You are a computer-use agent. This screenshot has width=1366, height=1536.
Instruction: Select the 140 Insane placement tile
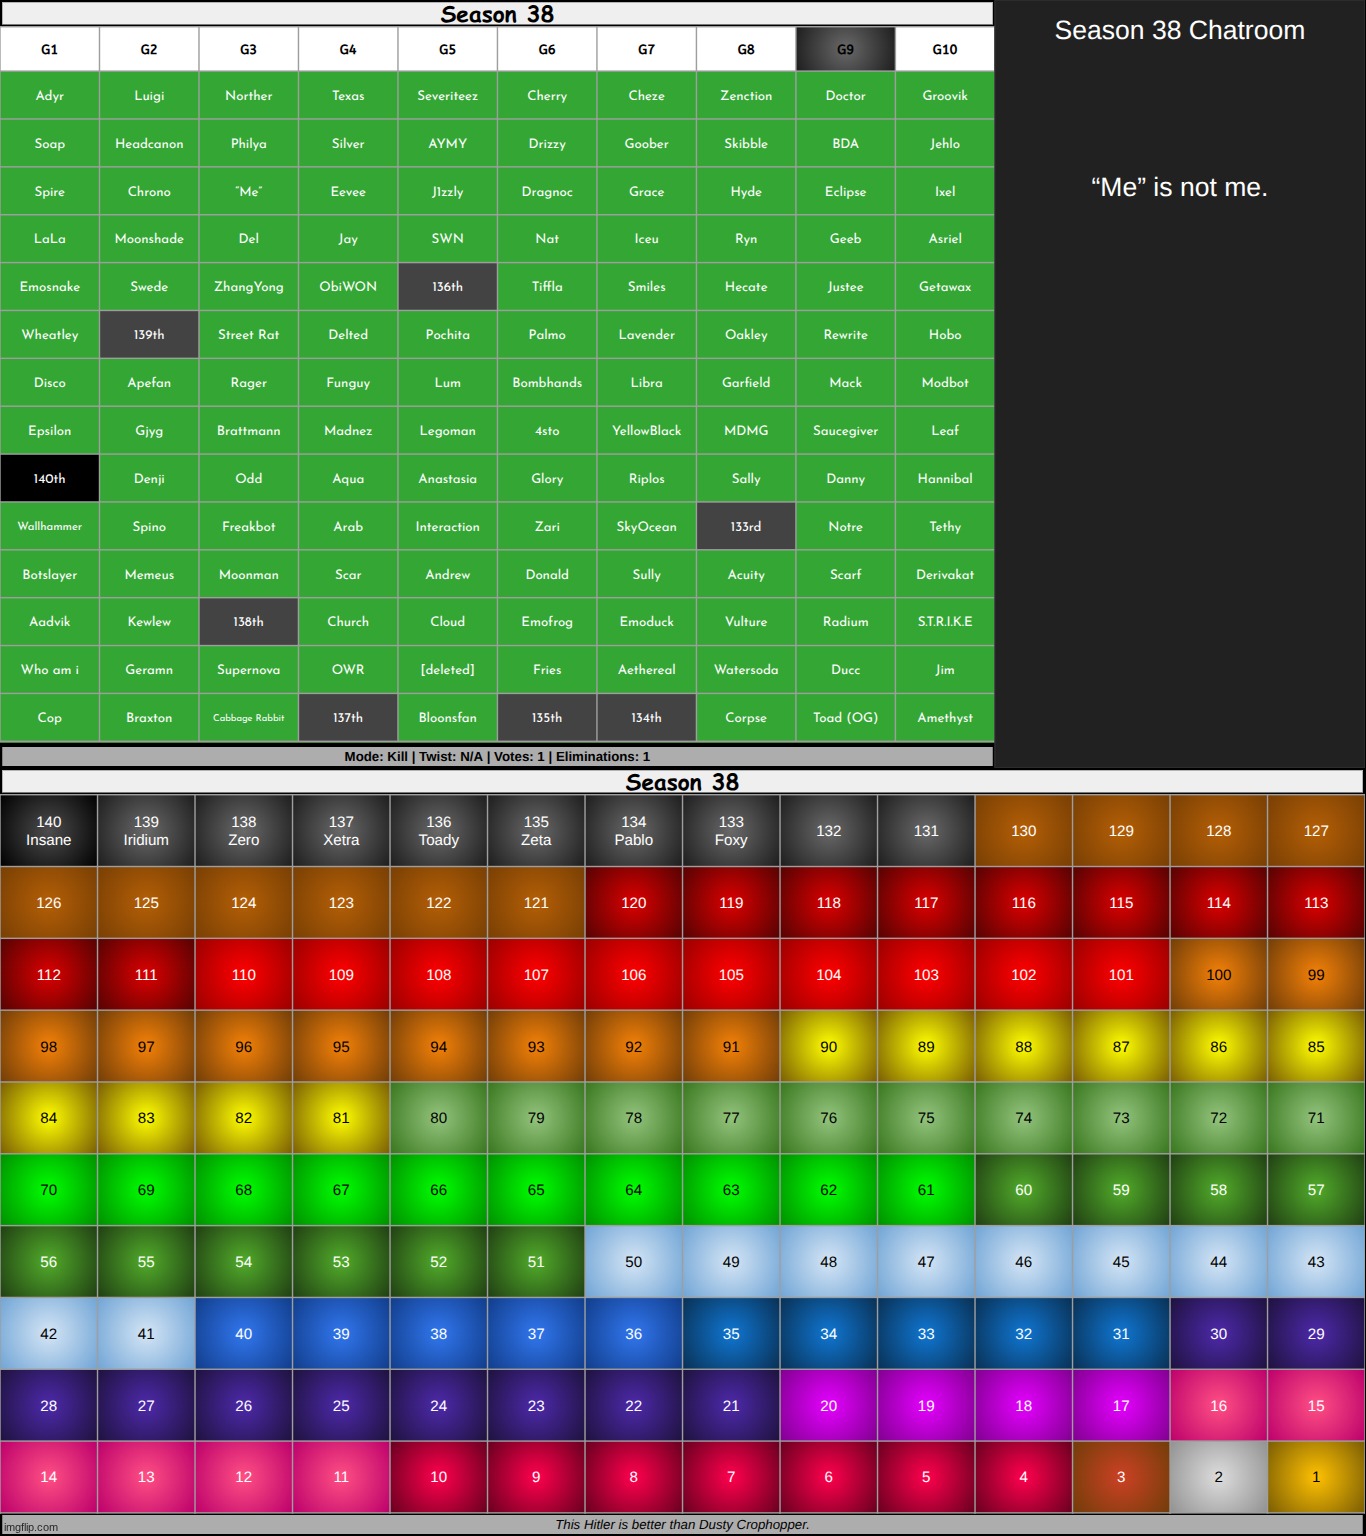tap(49, 831)
